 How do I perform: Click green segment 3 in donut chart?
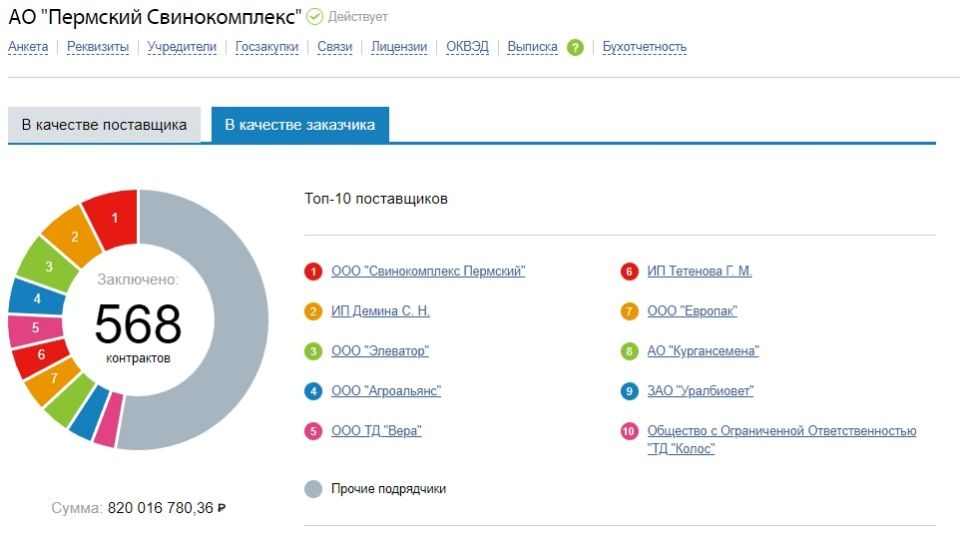[x=47, y=266]
